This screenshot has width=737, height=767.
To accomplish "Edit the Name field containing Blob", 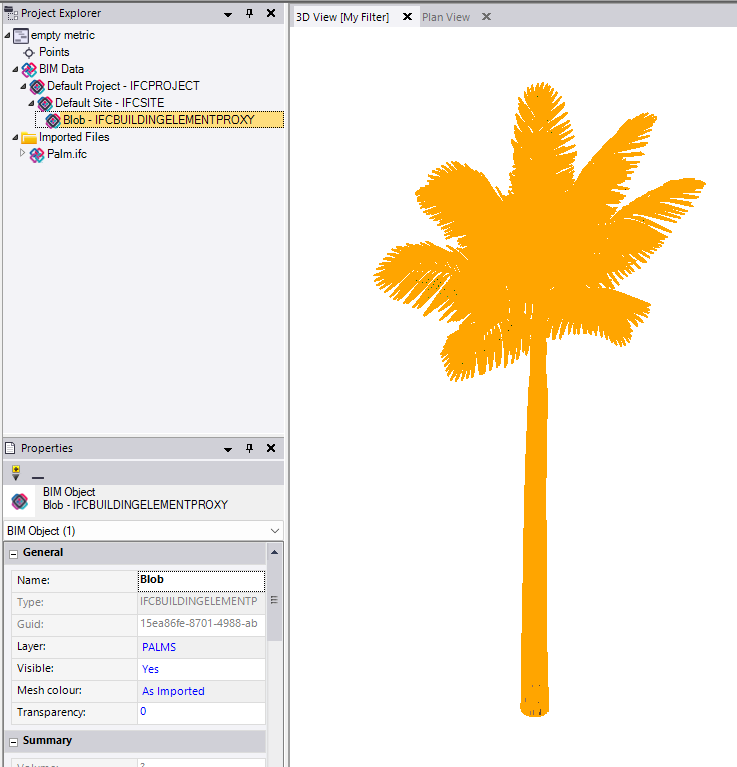I will (201, 581).
